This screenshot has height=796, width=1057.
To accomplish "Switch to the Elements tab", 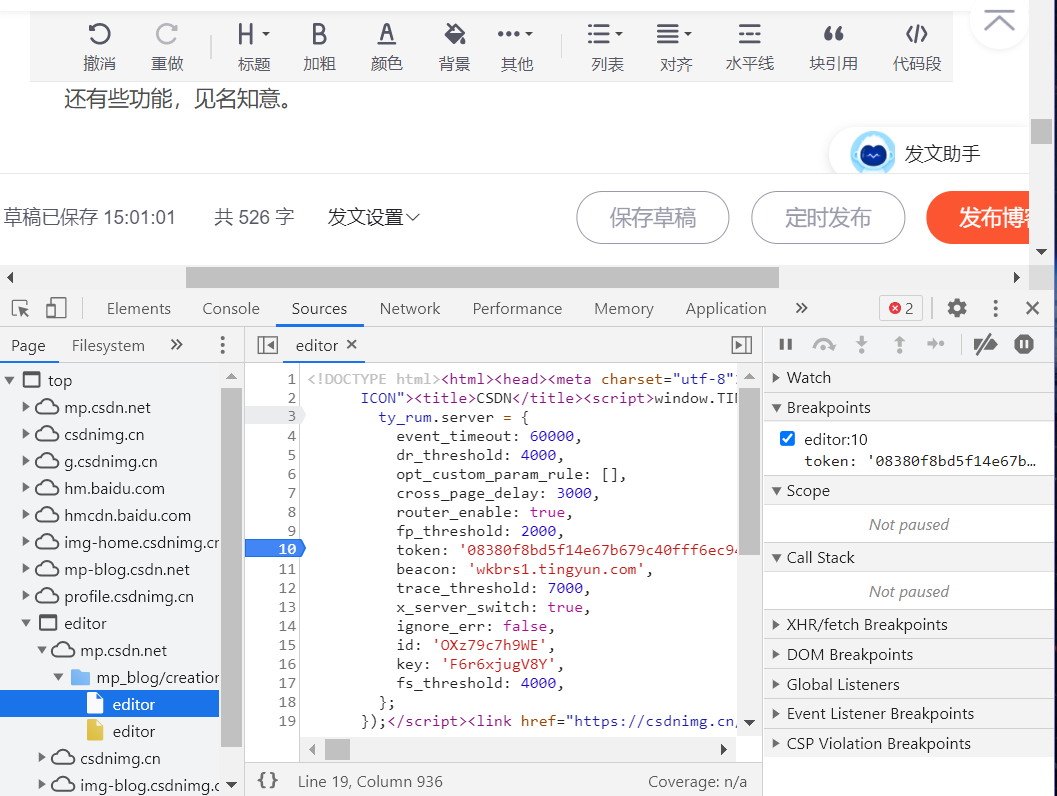I will pos(139,309).
